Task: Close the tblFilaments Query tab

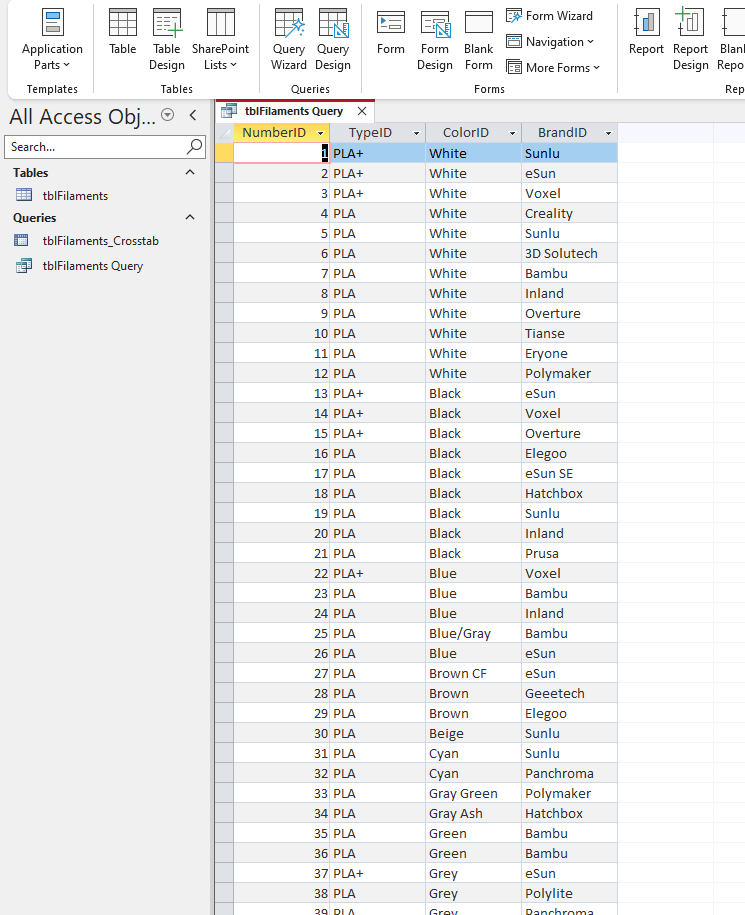Action: pyautogui.click(x=362, y=111)
